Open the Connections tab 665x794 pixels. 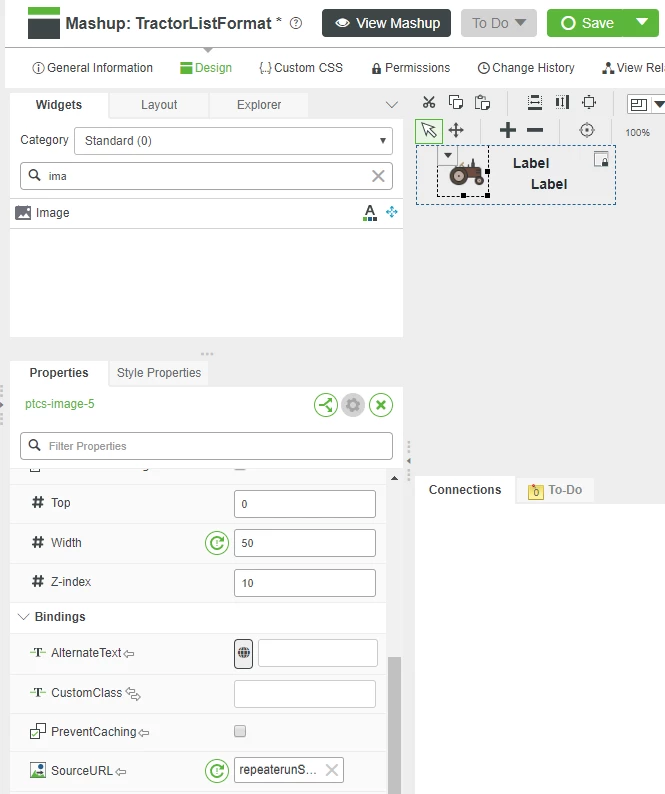pyautogui.click(x=465, y=490)
